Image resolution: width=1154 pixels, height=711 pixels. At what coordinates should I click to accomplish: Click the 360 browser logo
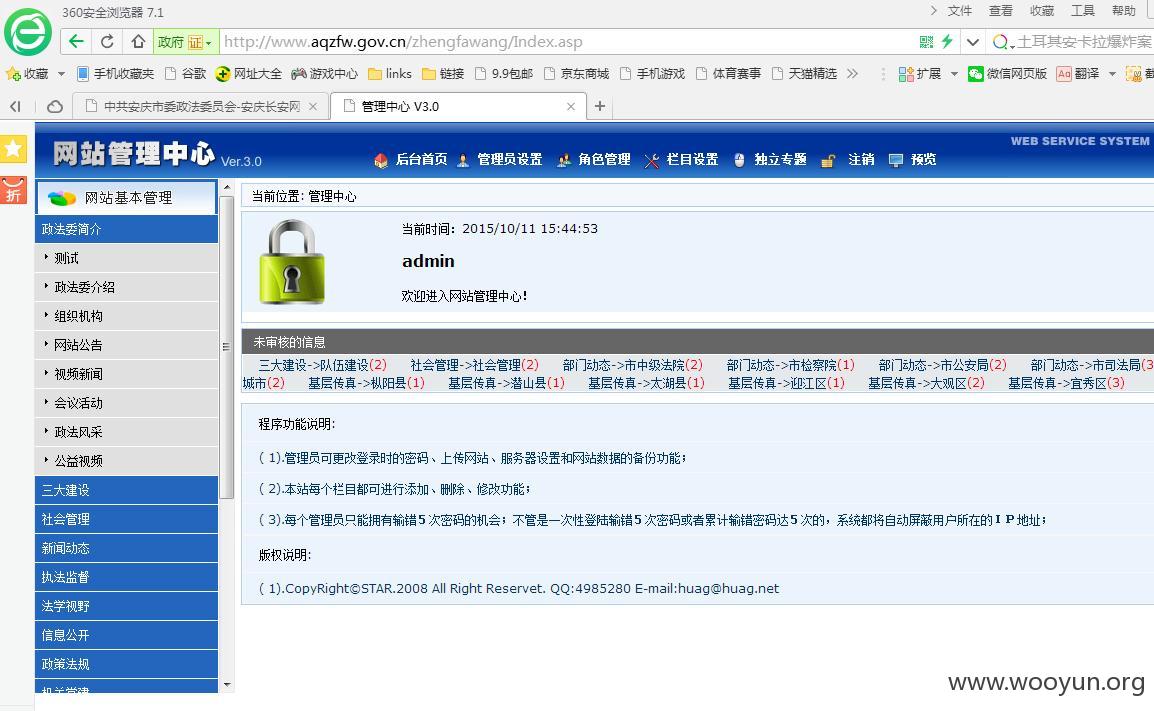pyautogui.click(x=28, y=32)
